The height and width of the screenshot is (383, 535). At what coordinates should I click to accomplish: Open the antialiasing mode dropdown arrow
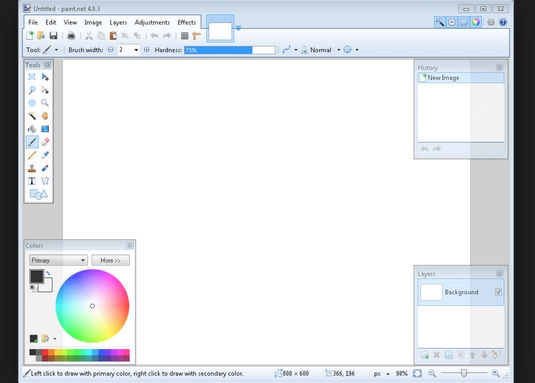(x=296, y=50)
